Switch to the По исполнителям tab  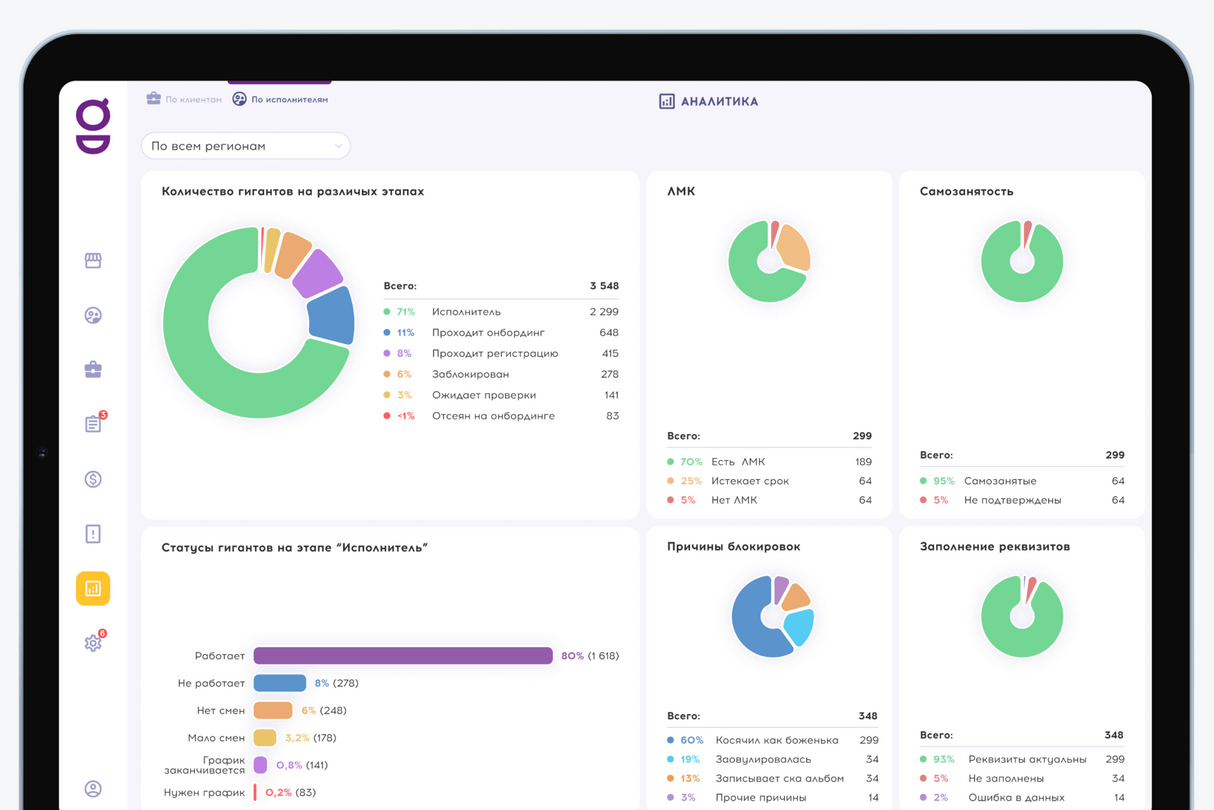click(280, 99)
